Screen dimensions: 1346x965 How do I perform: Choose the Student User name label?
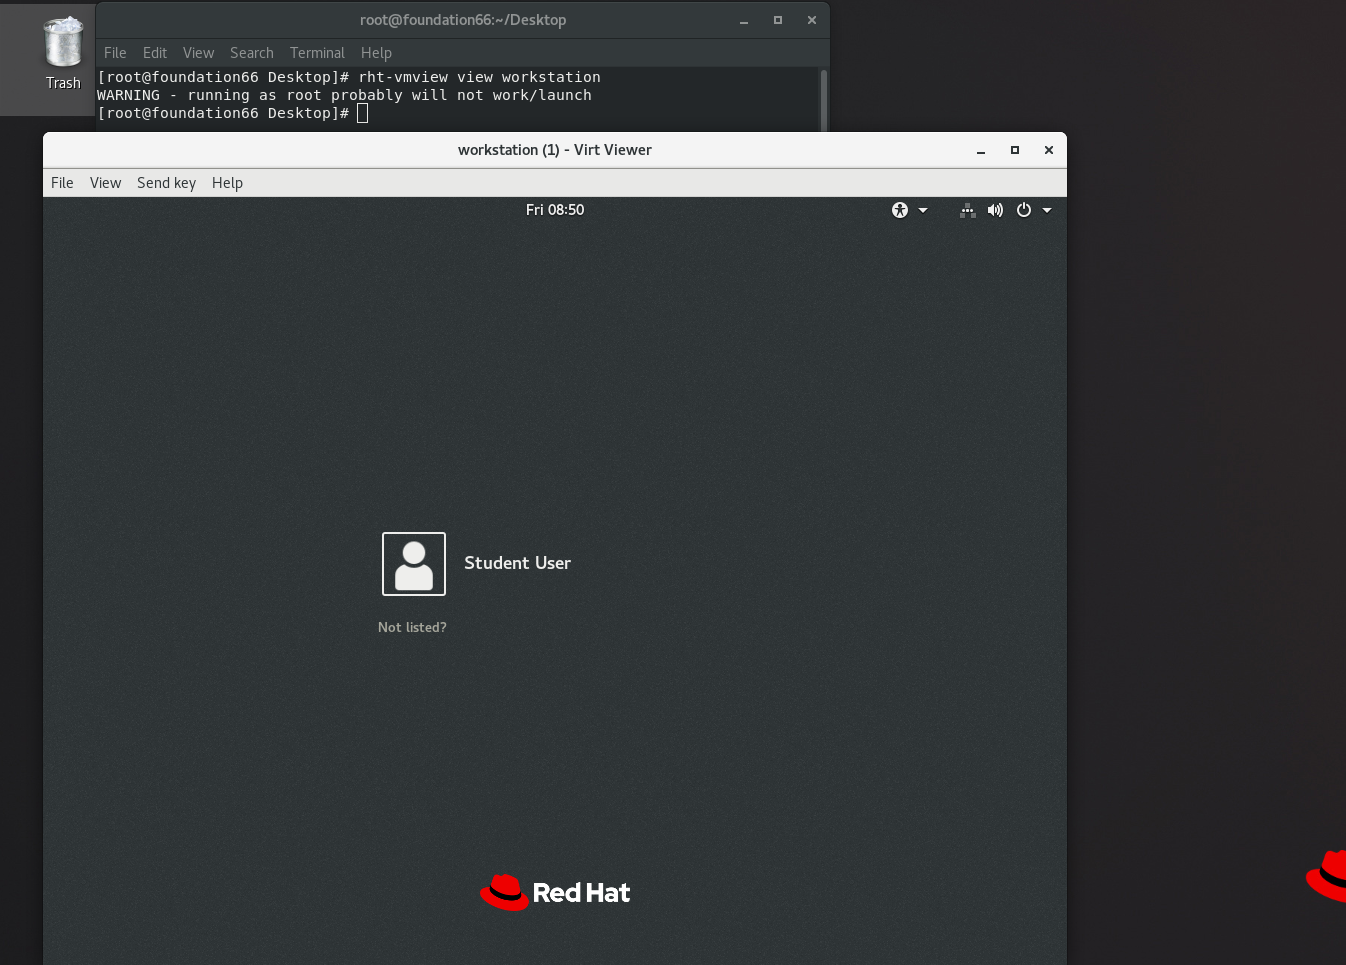(517, 563)
